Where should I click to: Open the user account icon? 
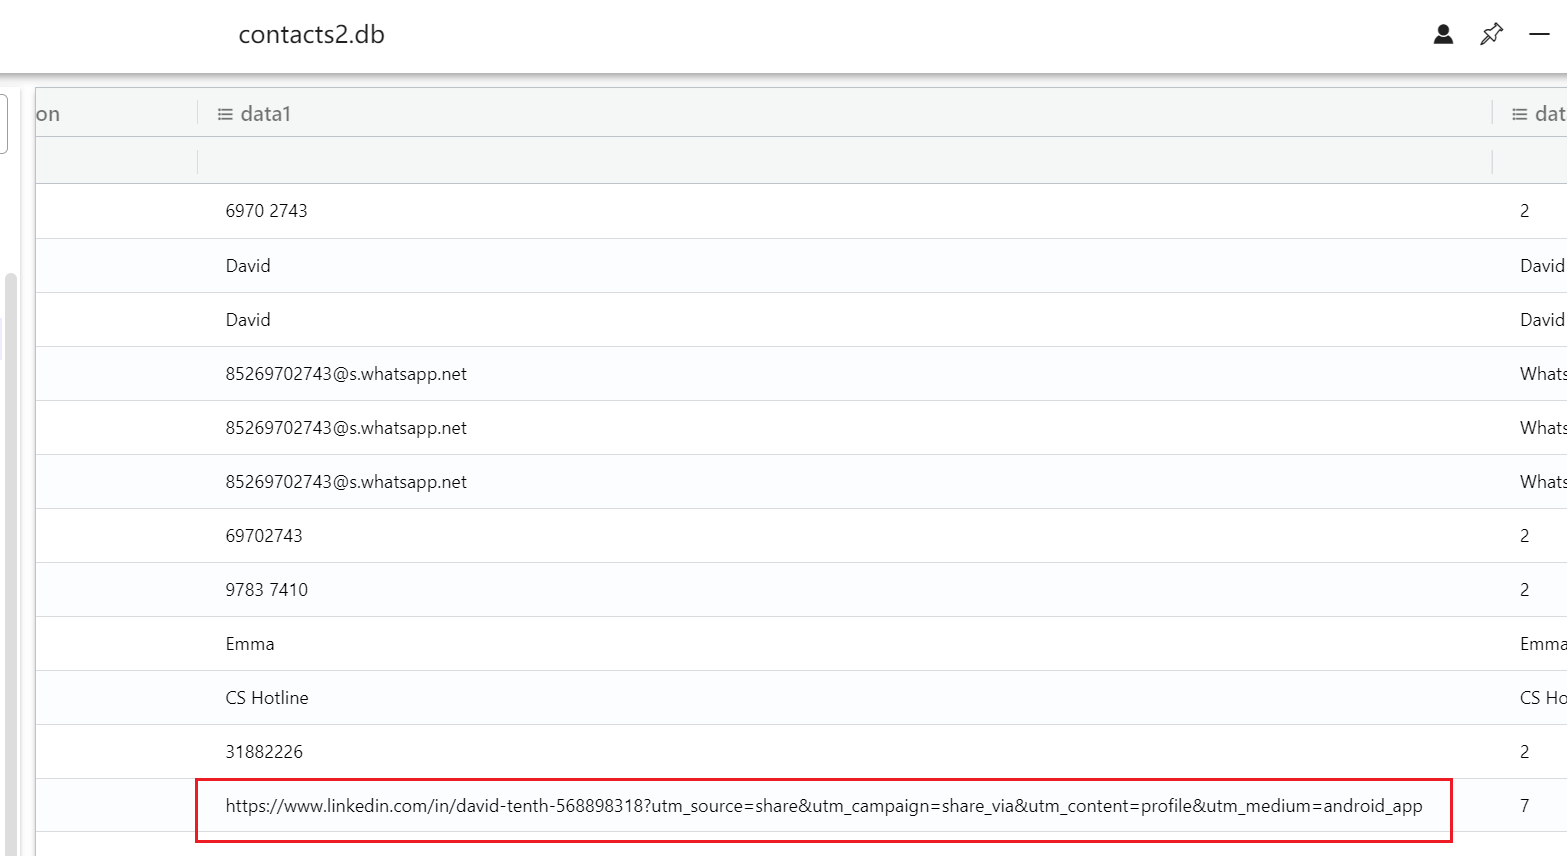coord(1443,35)
